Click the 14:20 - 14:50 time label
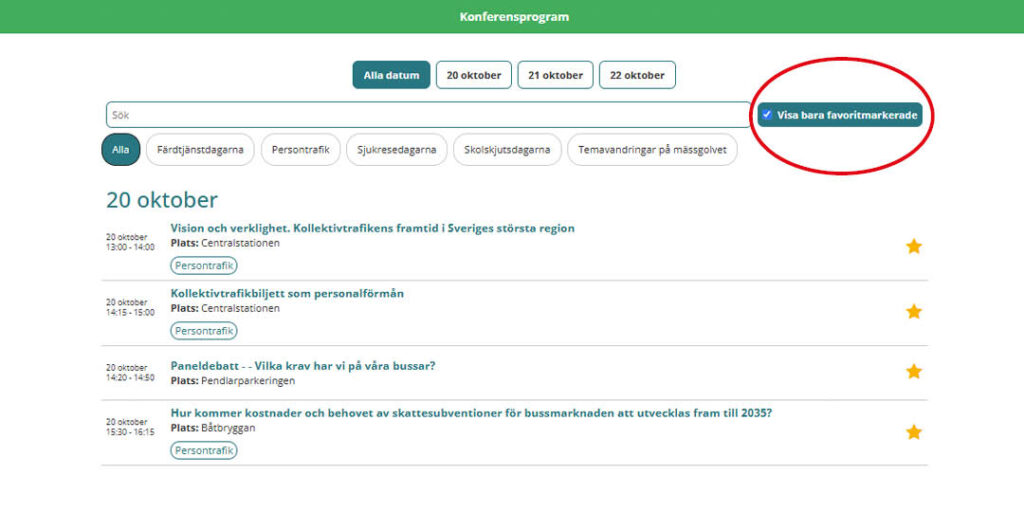 130,378
